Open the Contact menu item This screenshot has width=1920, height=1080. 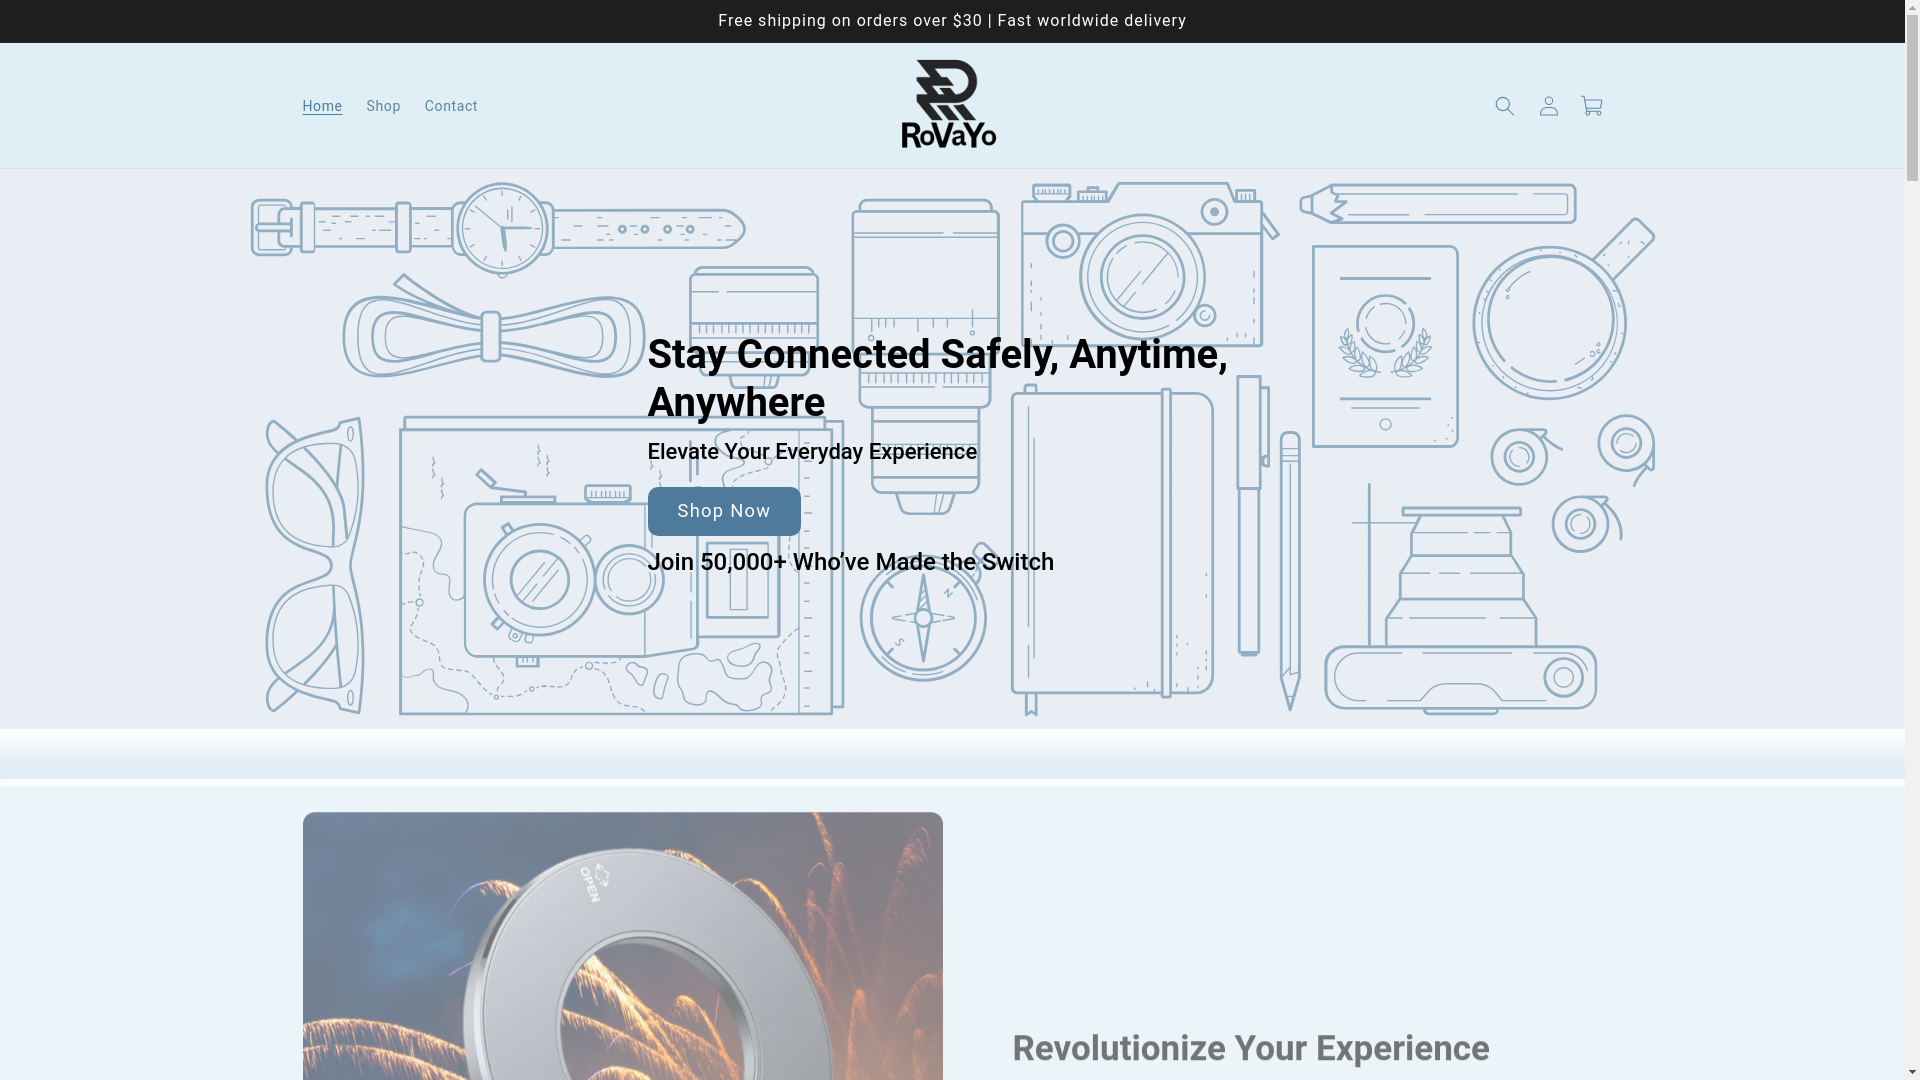[x=451, y=106]
